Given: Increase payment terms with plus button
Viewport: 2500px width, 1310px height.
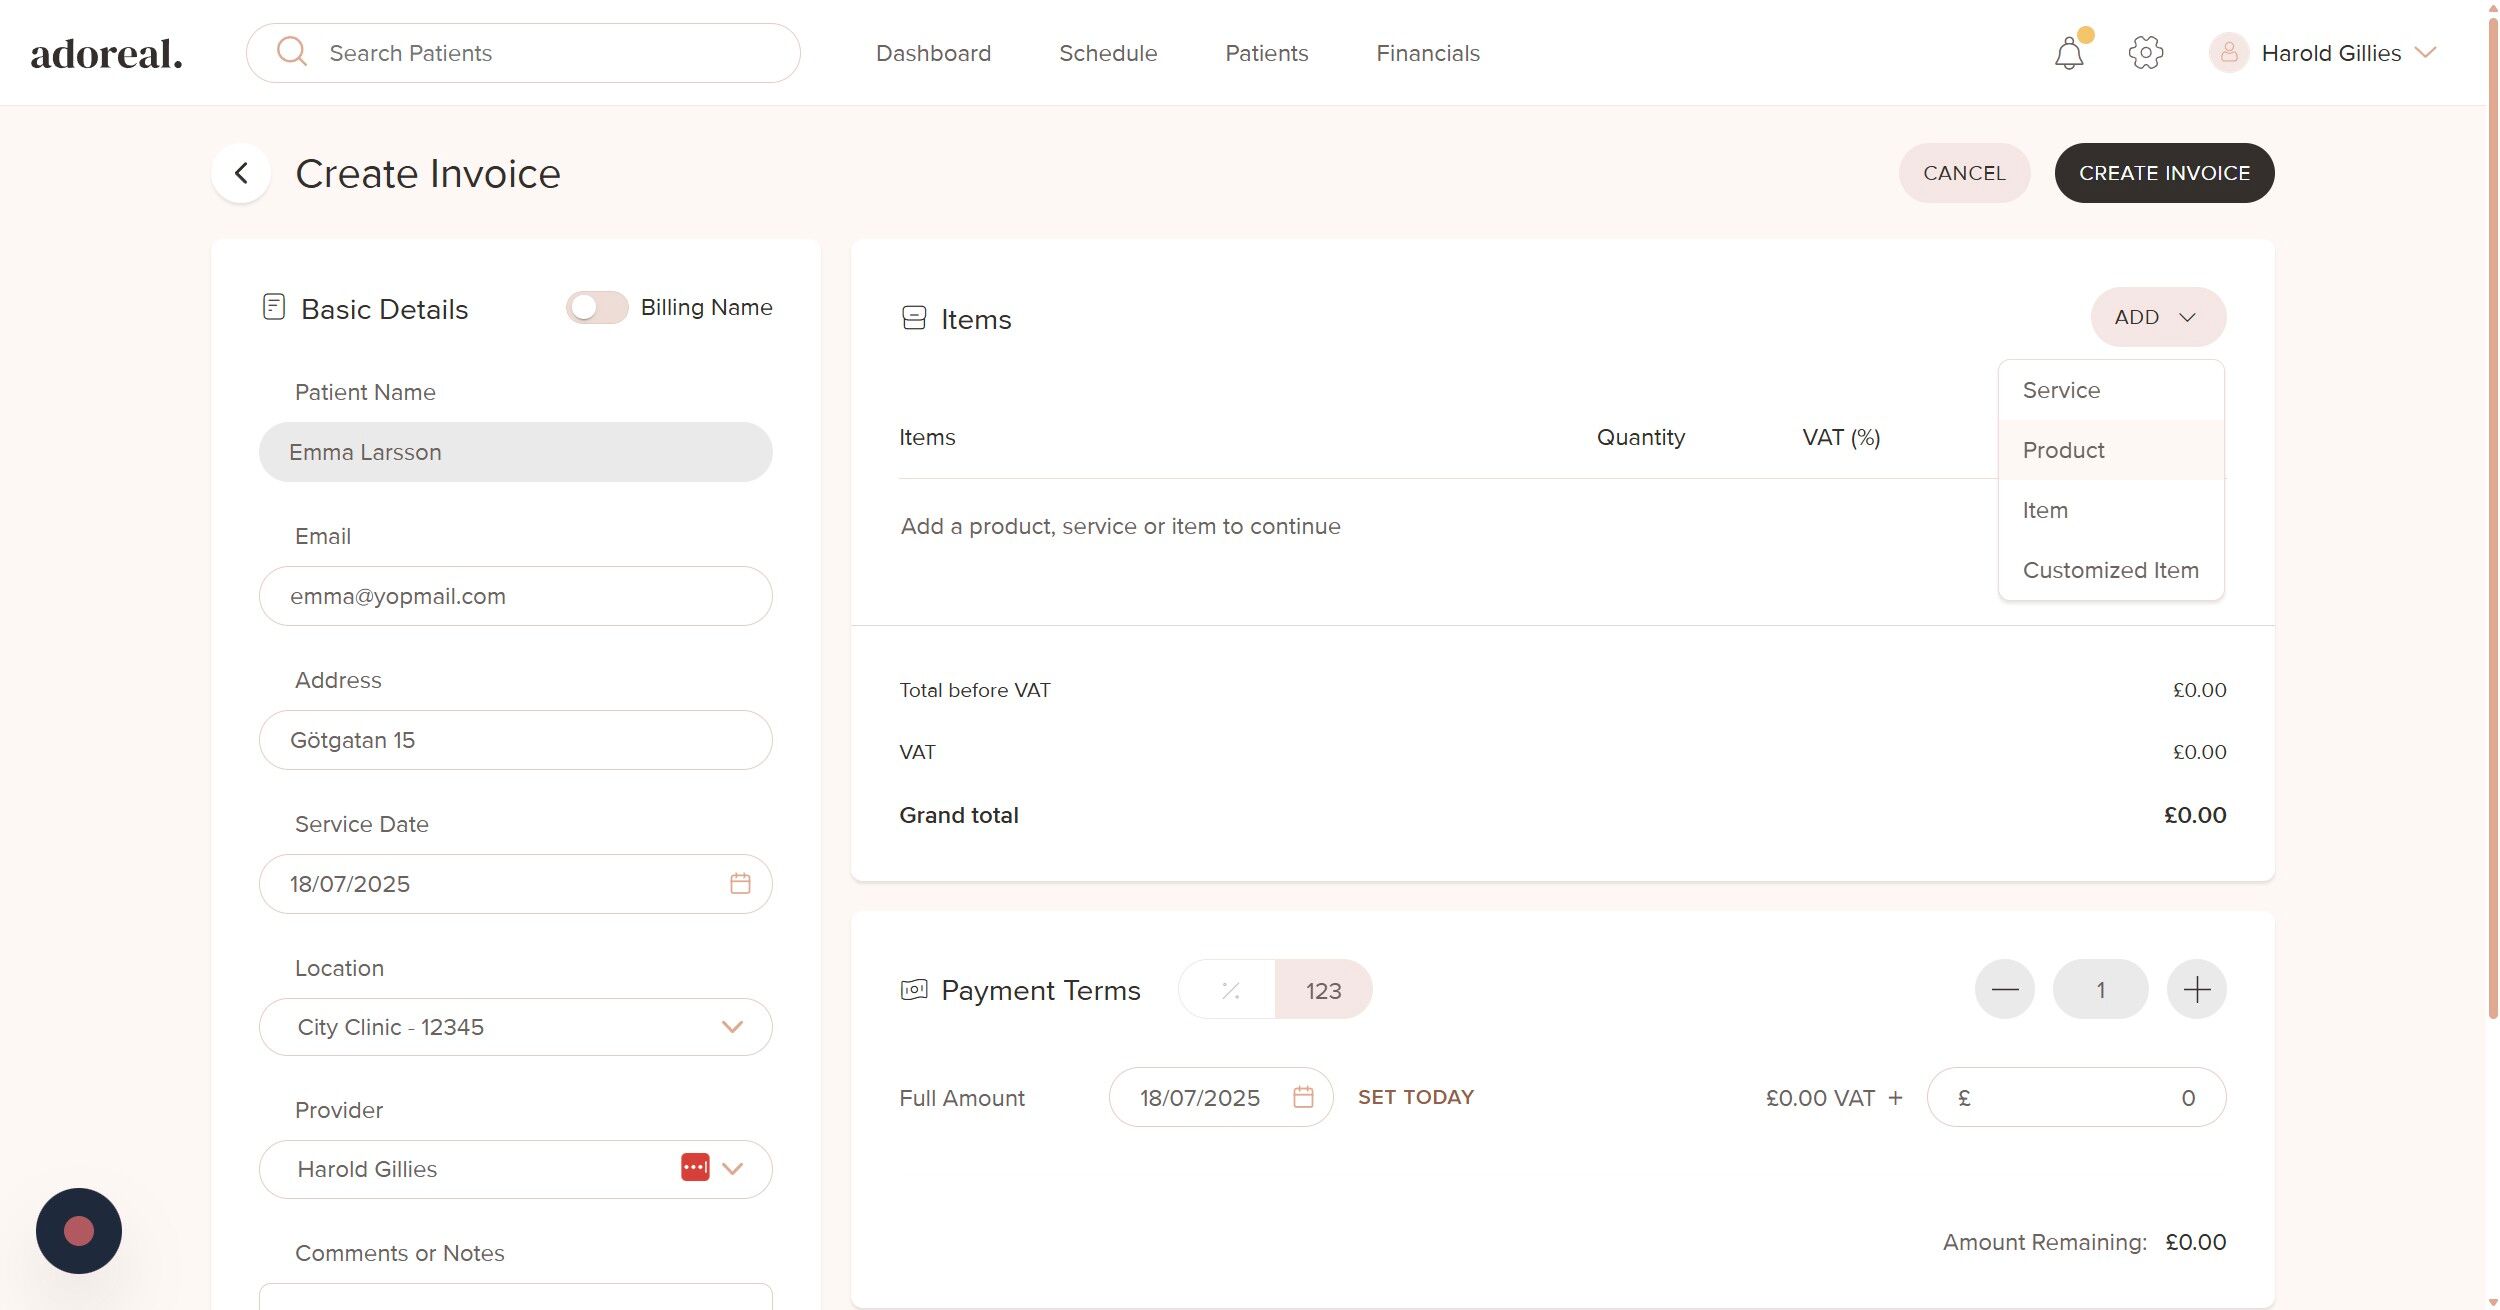Looking at the screenshot, I should [2196, 990].
